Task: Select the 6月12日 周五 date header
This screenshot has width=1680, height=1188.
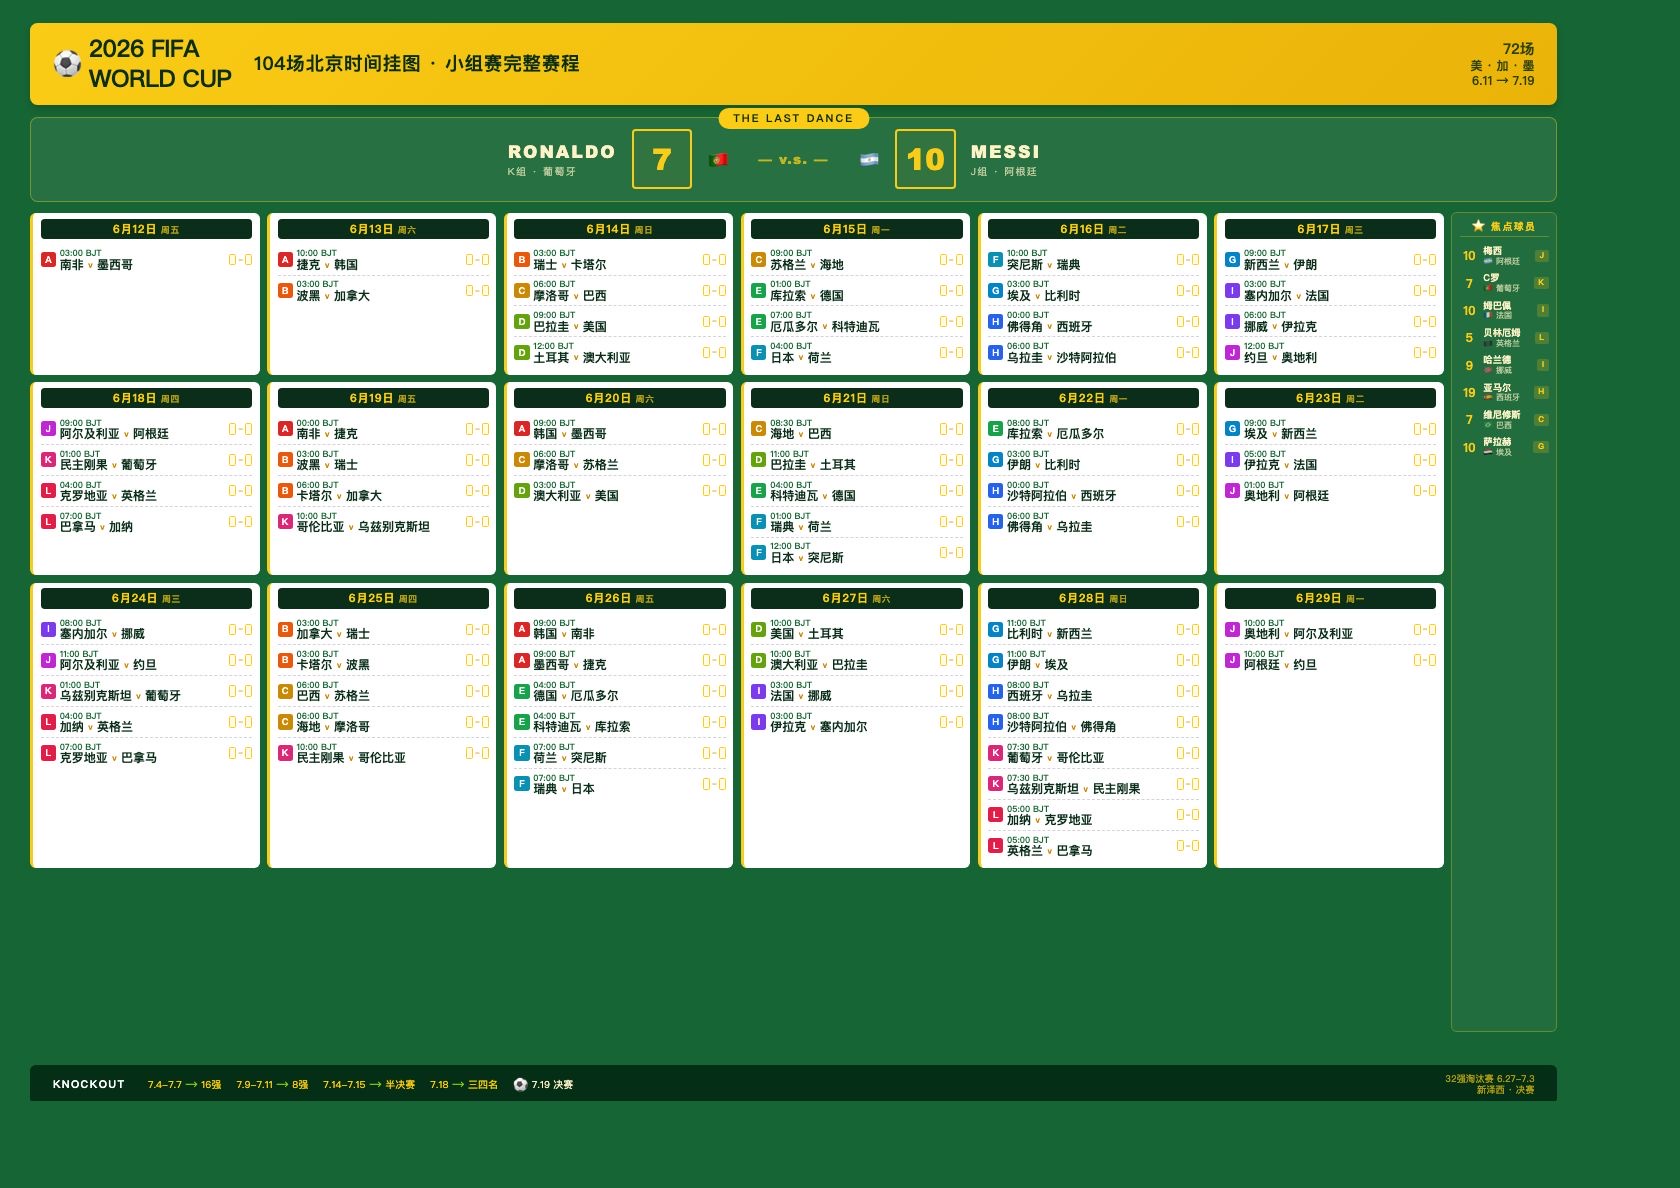Action: click(x=146, y=229)
